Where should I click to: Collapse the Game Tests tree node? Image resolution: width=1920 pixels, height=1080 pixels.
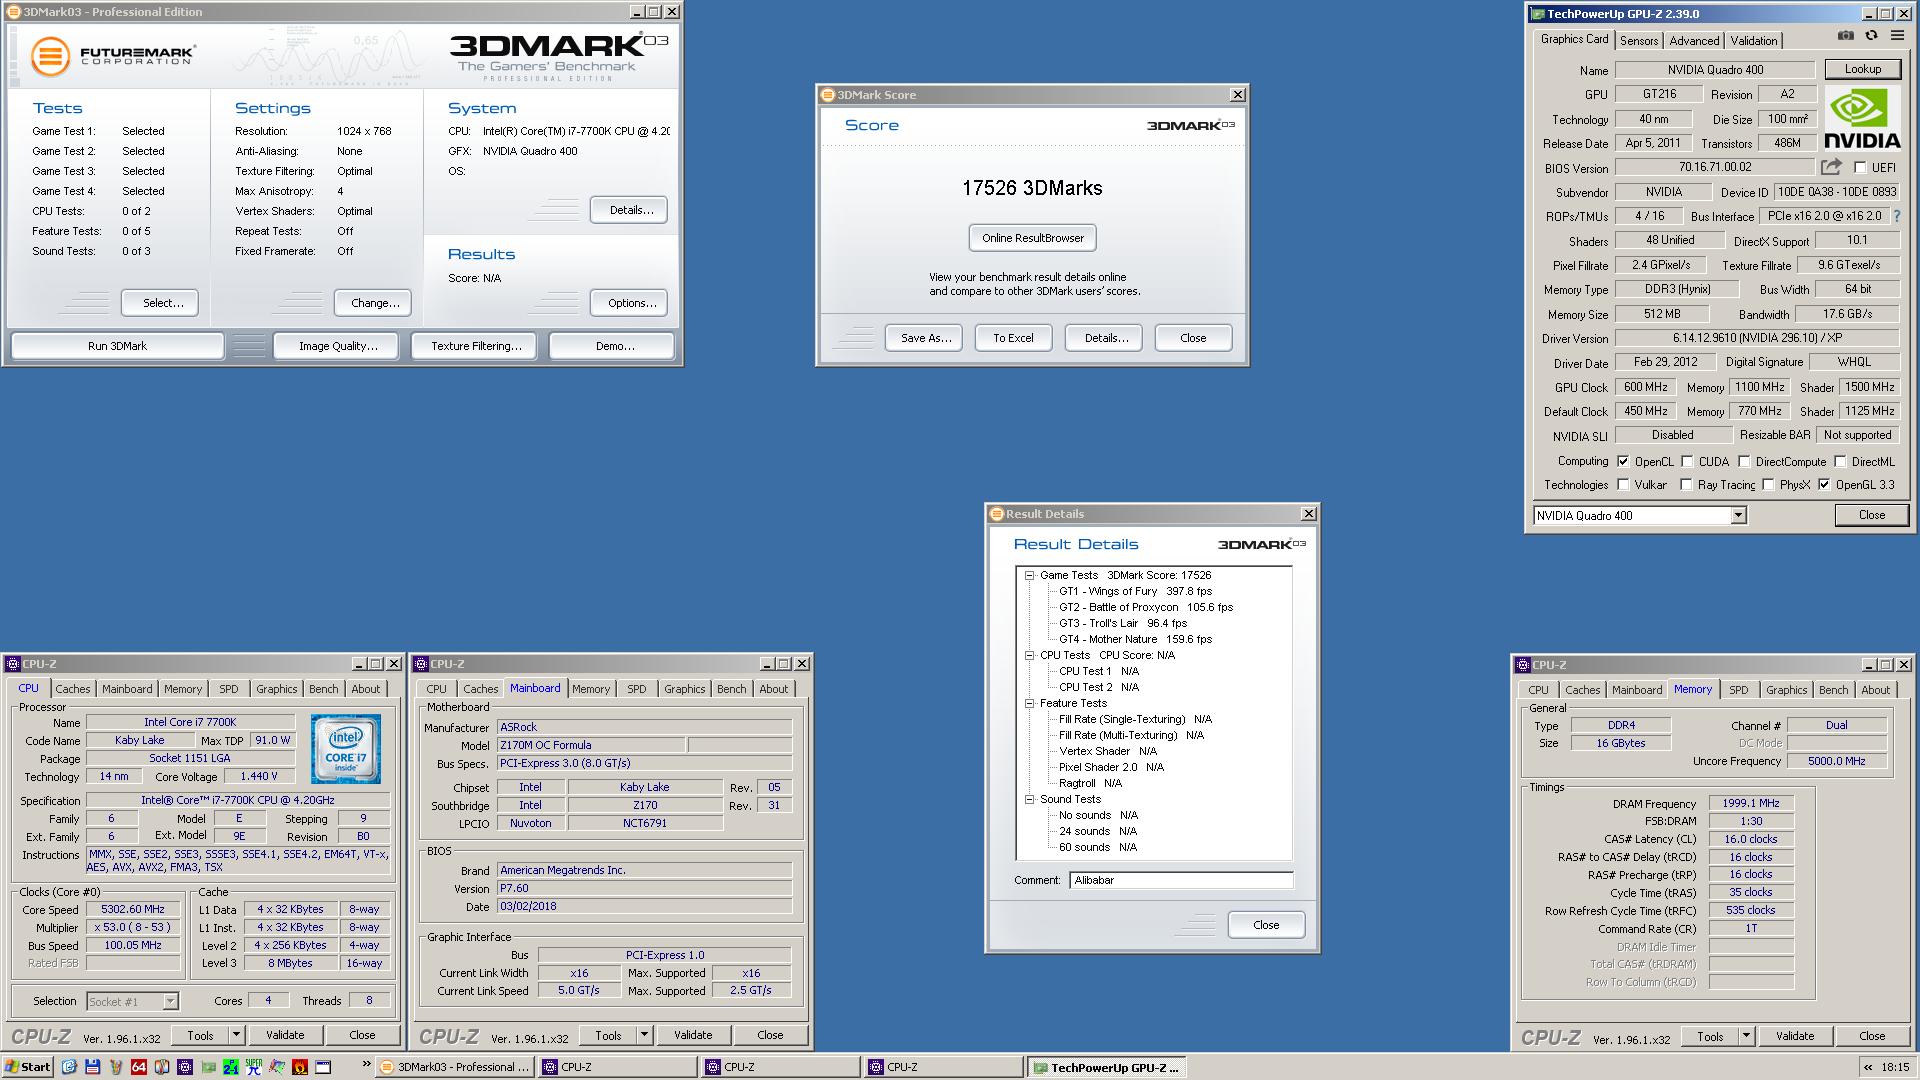click(1029, 575)
